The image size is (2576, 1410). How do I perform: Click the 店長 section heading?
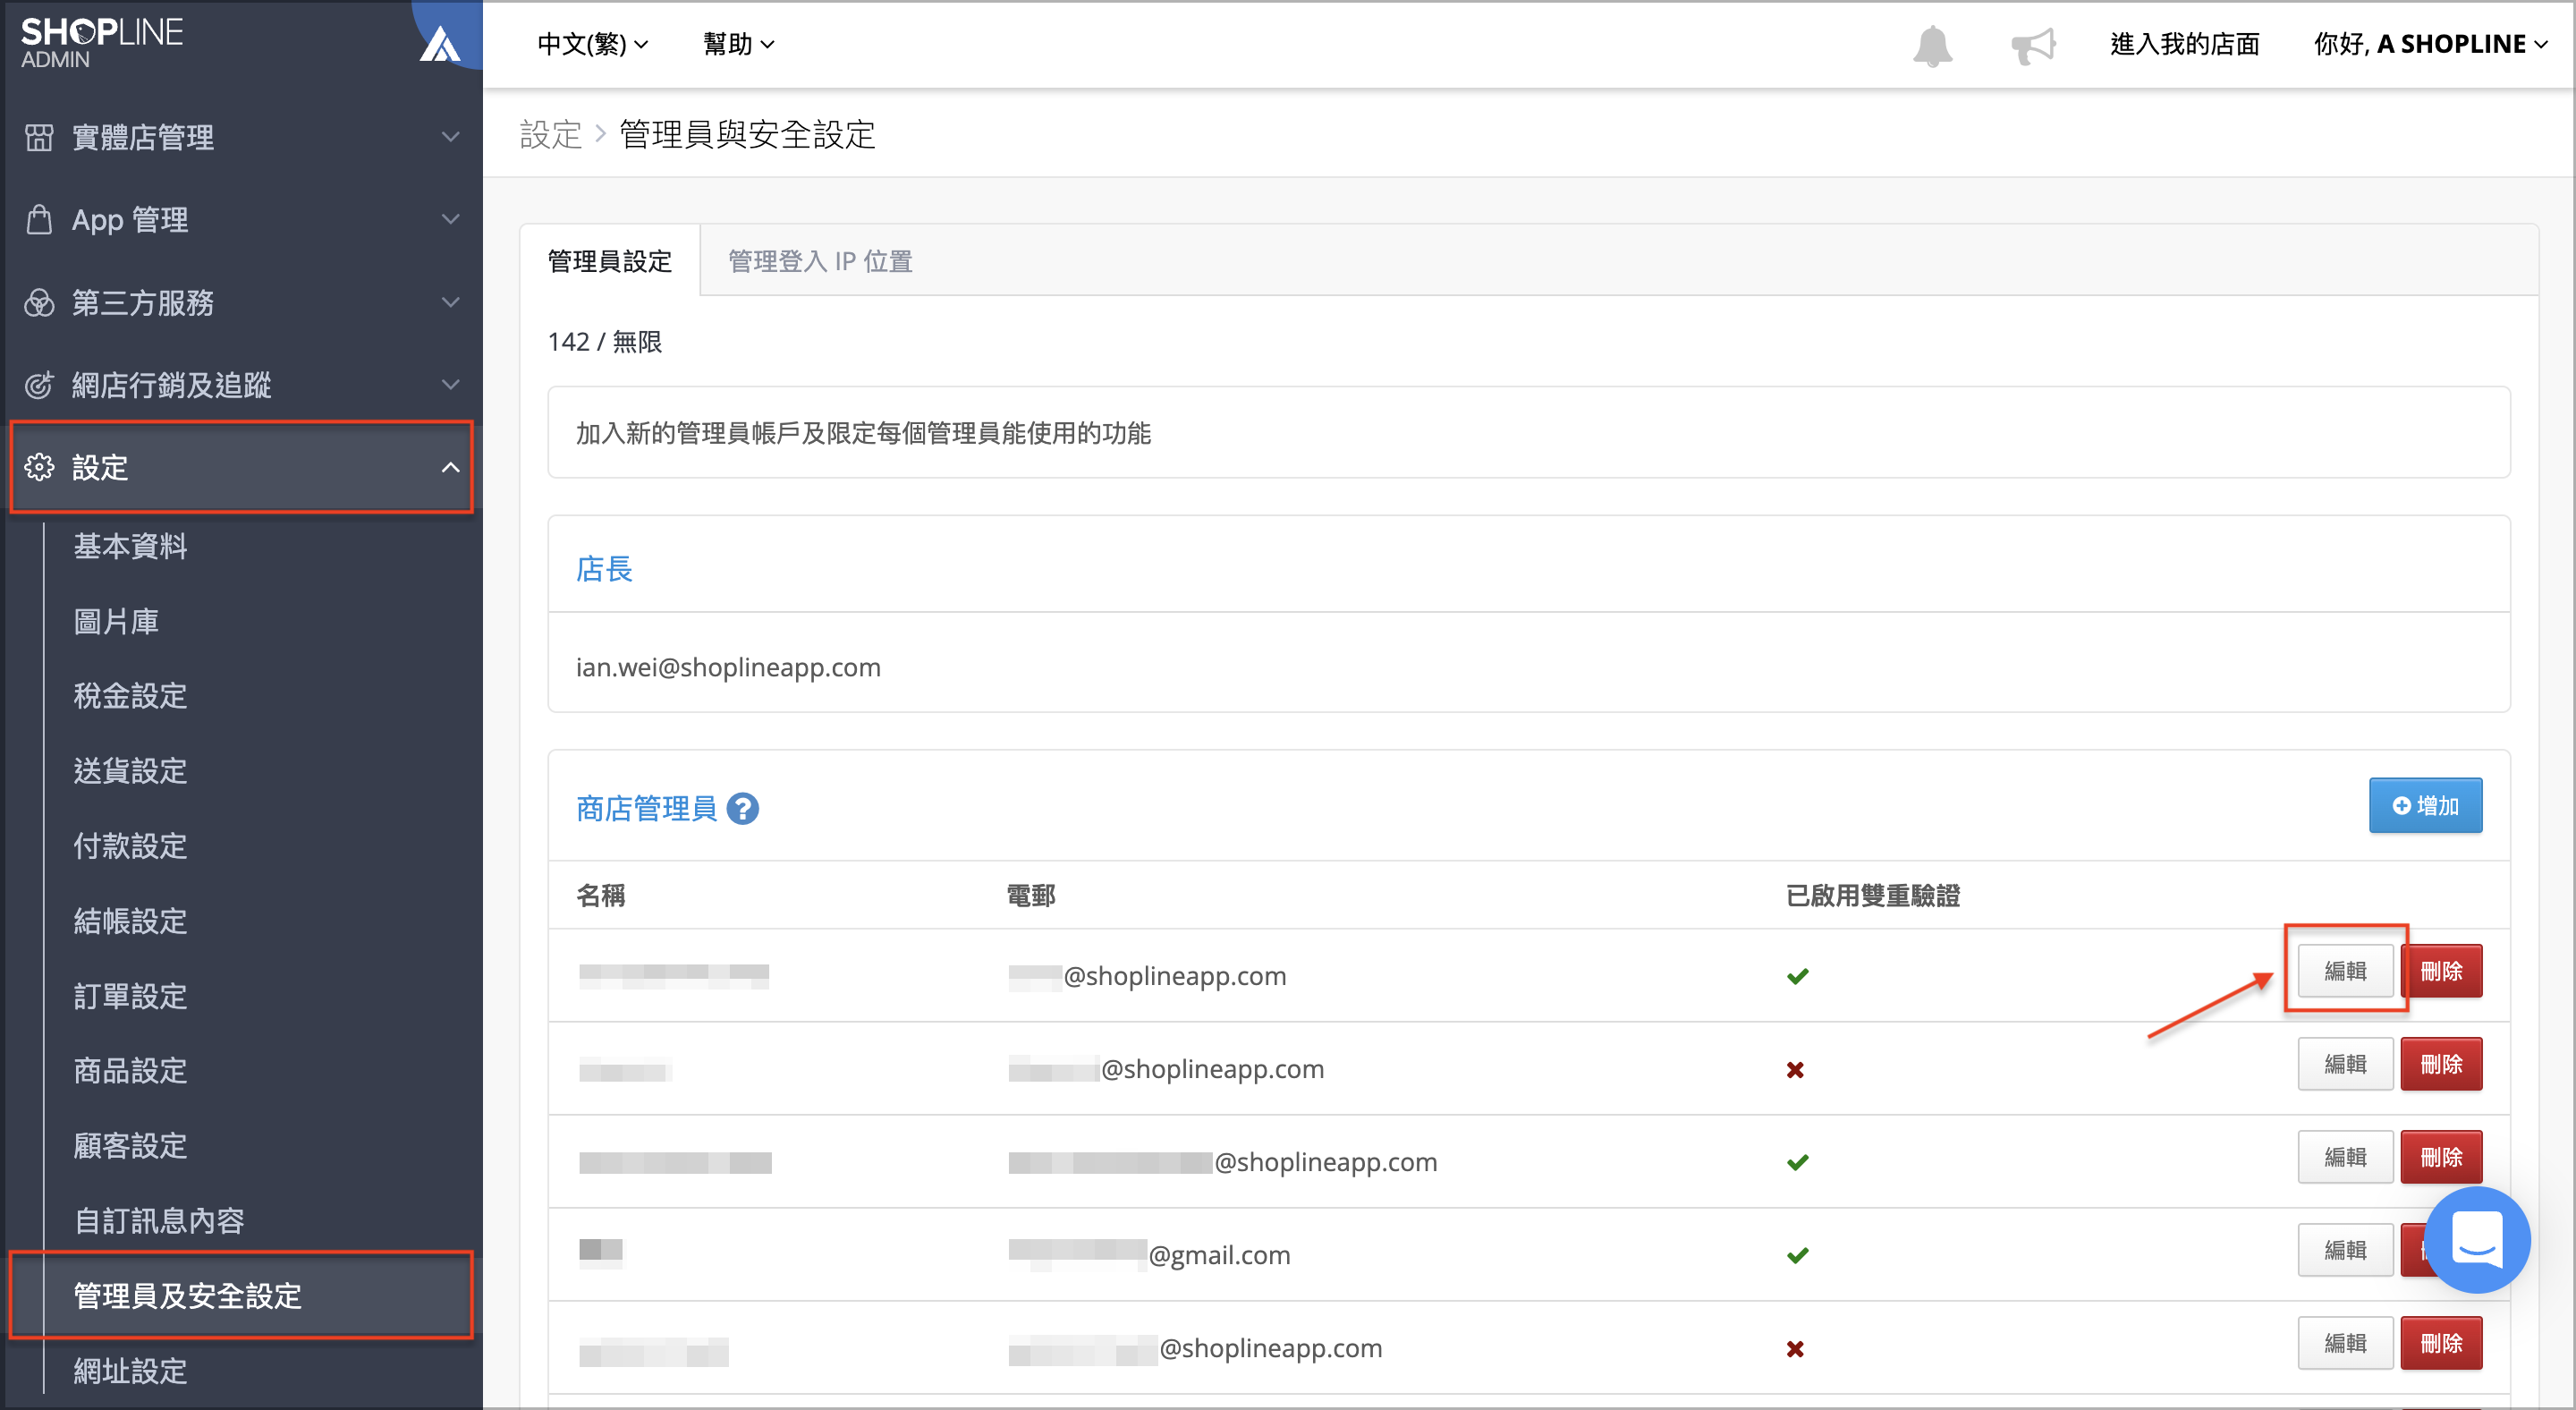point(604,569)
